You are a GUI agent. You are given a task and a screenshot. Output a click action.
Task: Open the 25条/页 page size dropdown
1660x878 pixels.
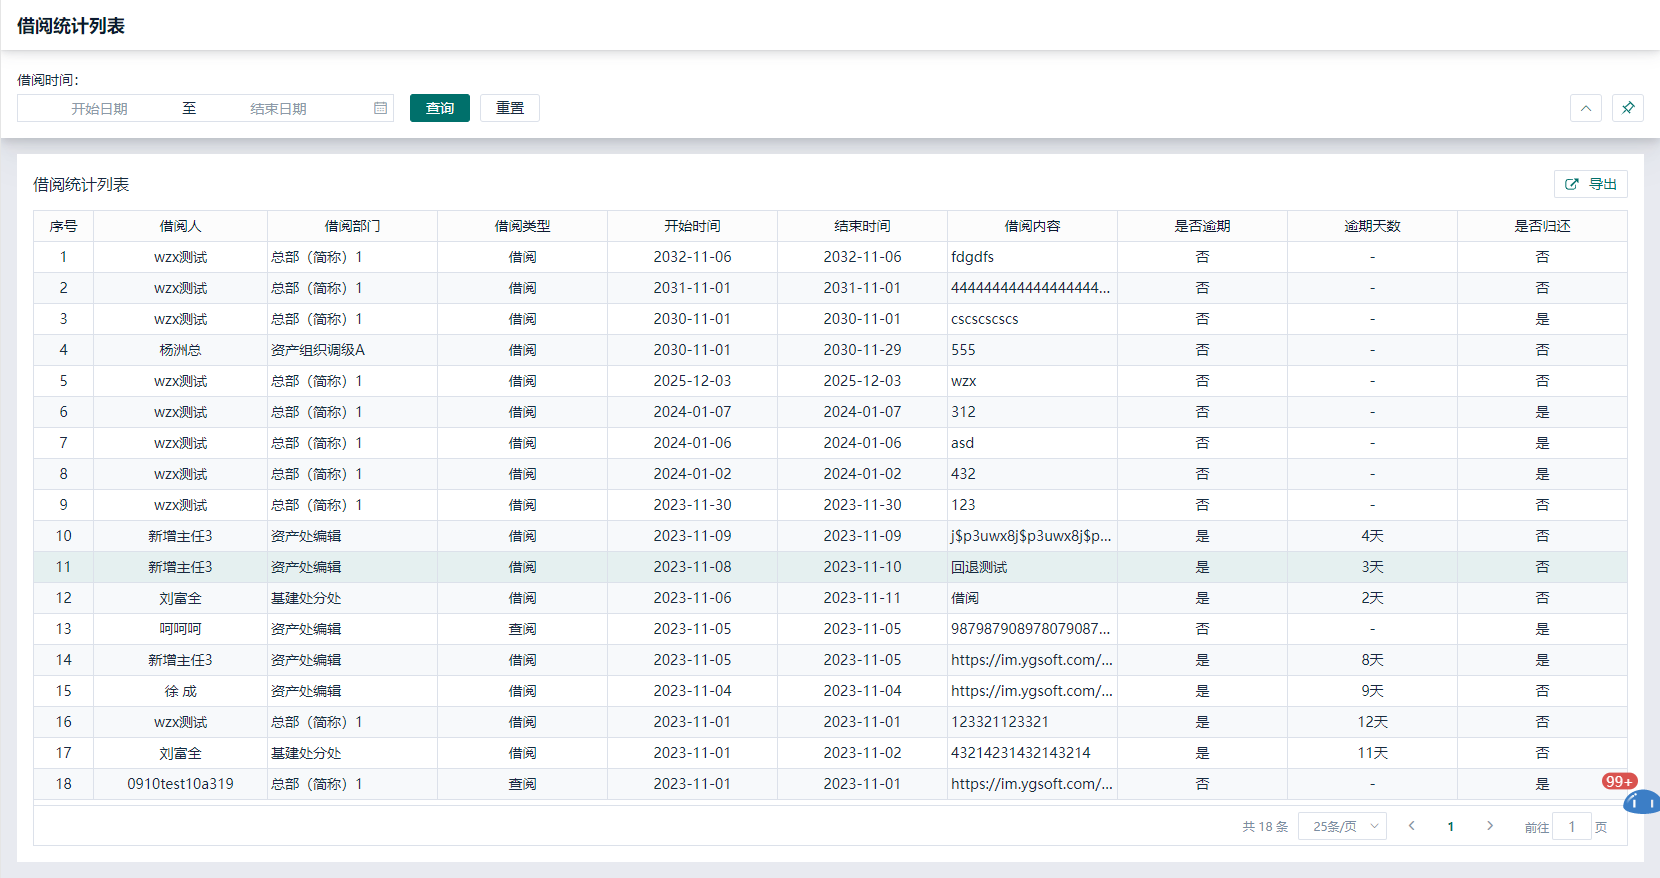point(1342,826)
